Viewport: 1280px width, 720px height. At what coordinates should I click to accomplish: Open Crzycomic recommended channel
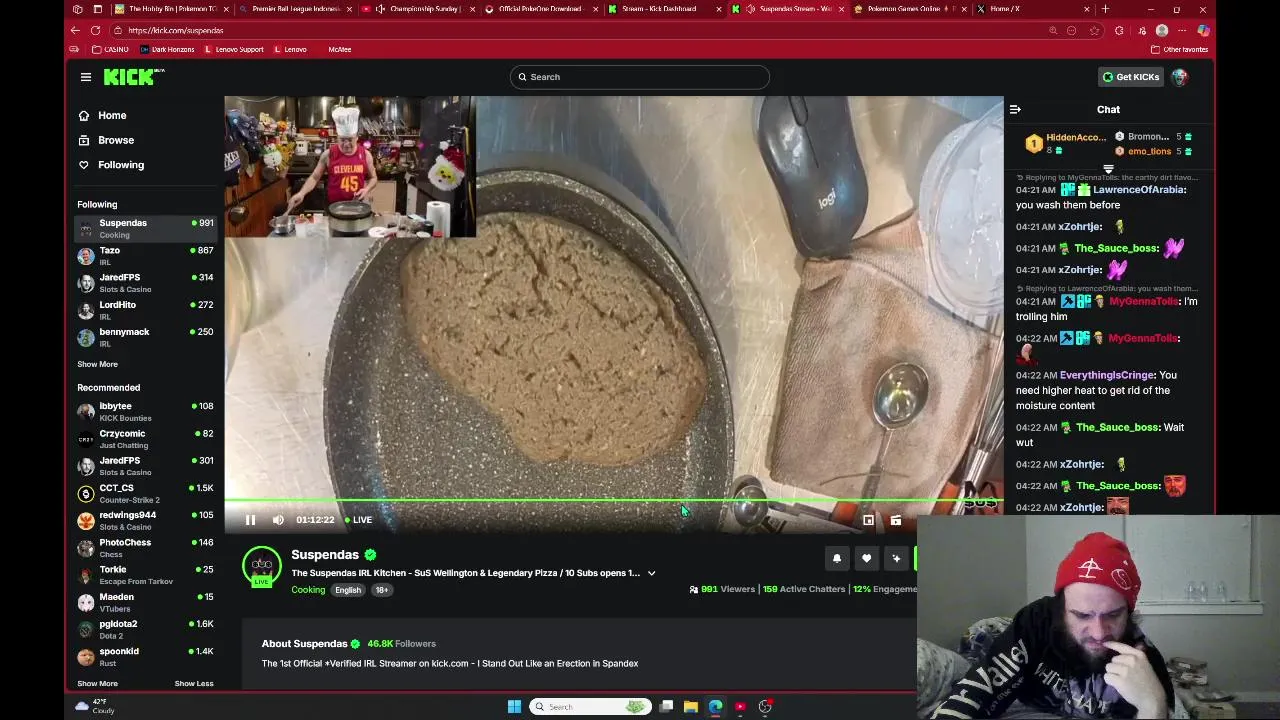pyautogui.click(x=146, y=439)
